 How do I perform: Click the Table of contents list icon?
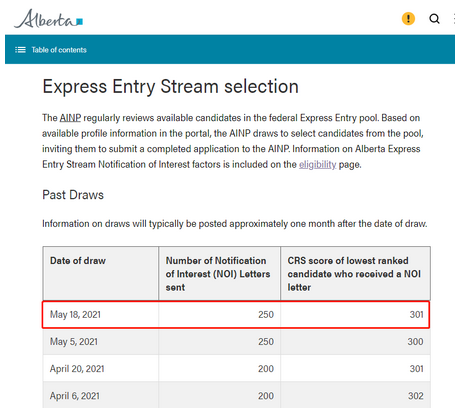(x=20, y=50)
